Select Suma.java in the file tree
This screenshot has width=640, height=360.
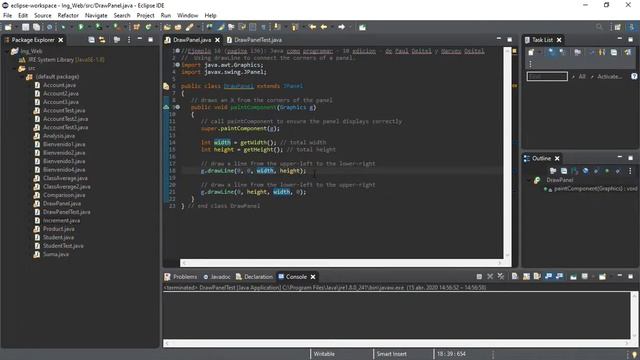(x=56, y=254)
